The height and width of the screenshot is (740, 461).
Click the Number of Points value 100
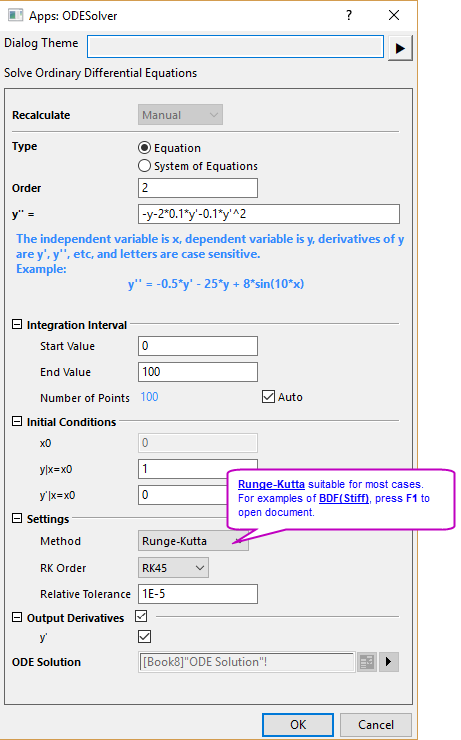tap(150, 397)
